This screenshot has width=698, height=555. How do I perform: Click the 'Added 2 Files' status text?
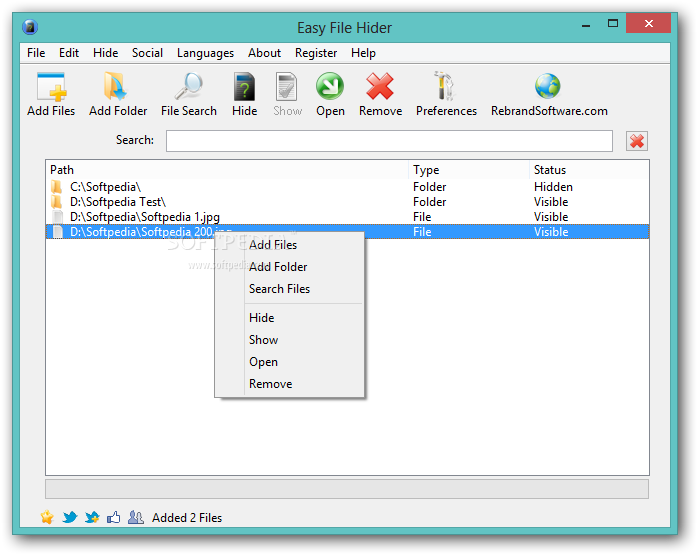tap(187, 518)
